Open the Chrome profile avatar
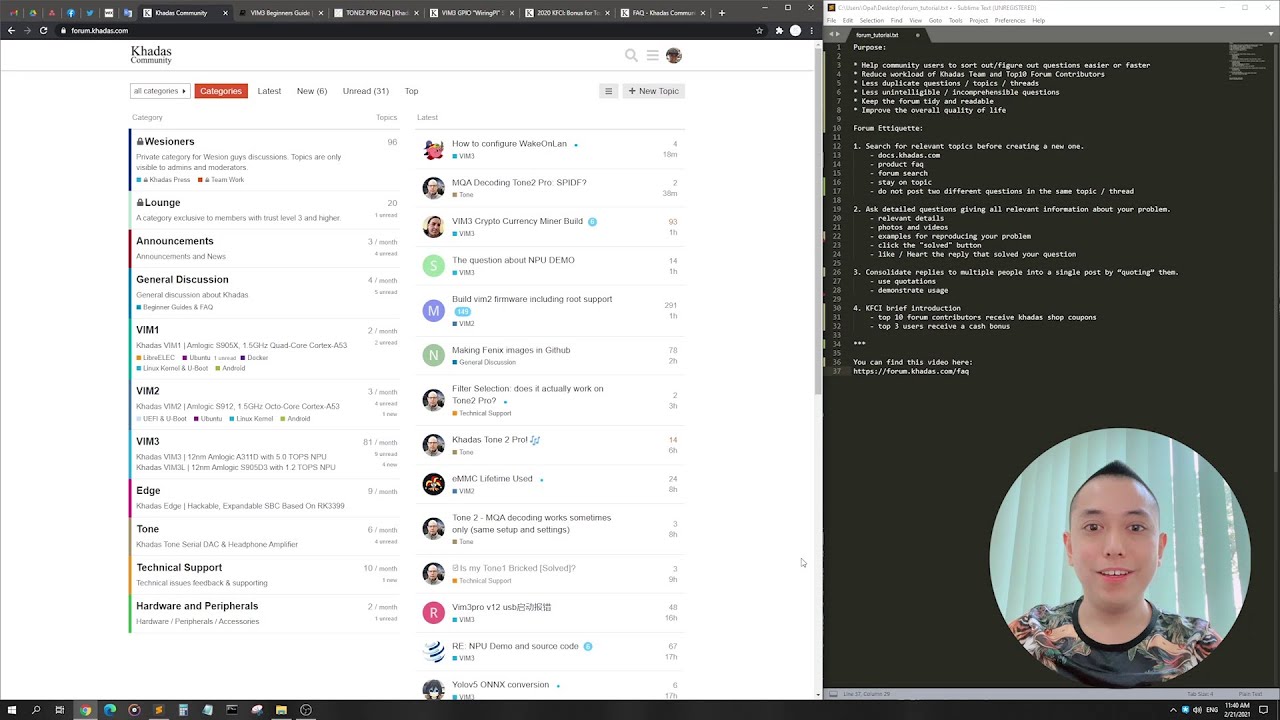The width and height of the screenshot is (1280, 720). pos(795,30)
